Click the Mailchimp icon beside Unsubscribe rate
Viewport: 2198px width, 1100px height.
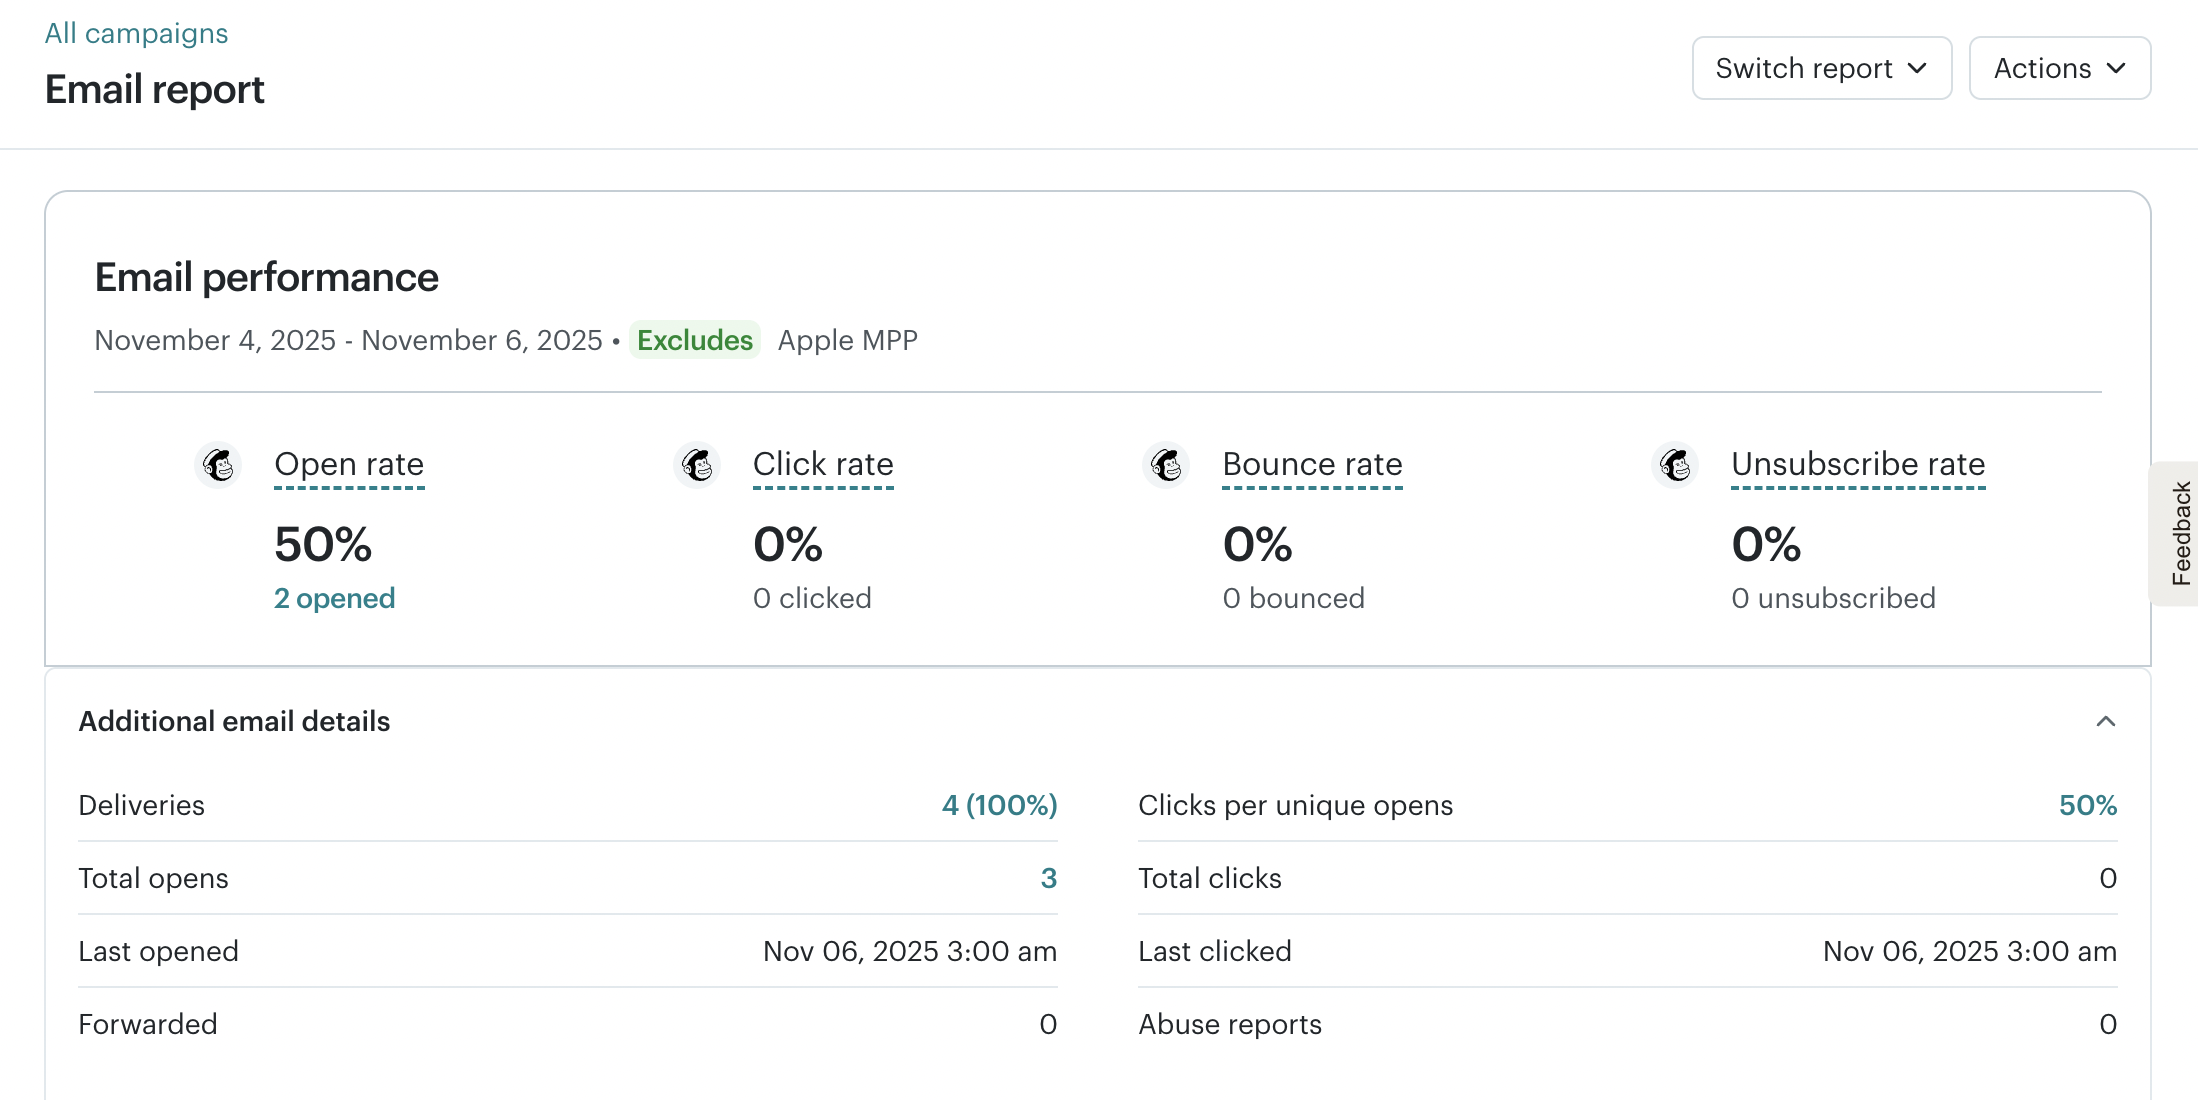[1675, 465]
